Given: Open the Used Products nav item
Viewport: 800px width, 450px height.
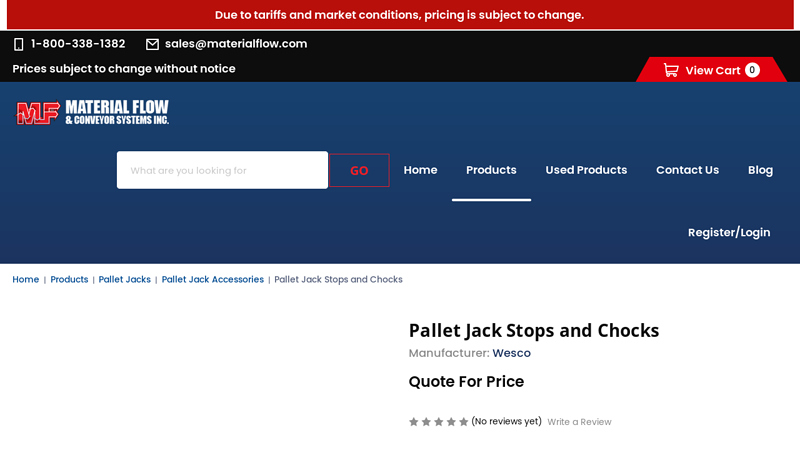Looking at the screenshot, I should pyautogui.click(x=586, y=170).
